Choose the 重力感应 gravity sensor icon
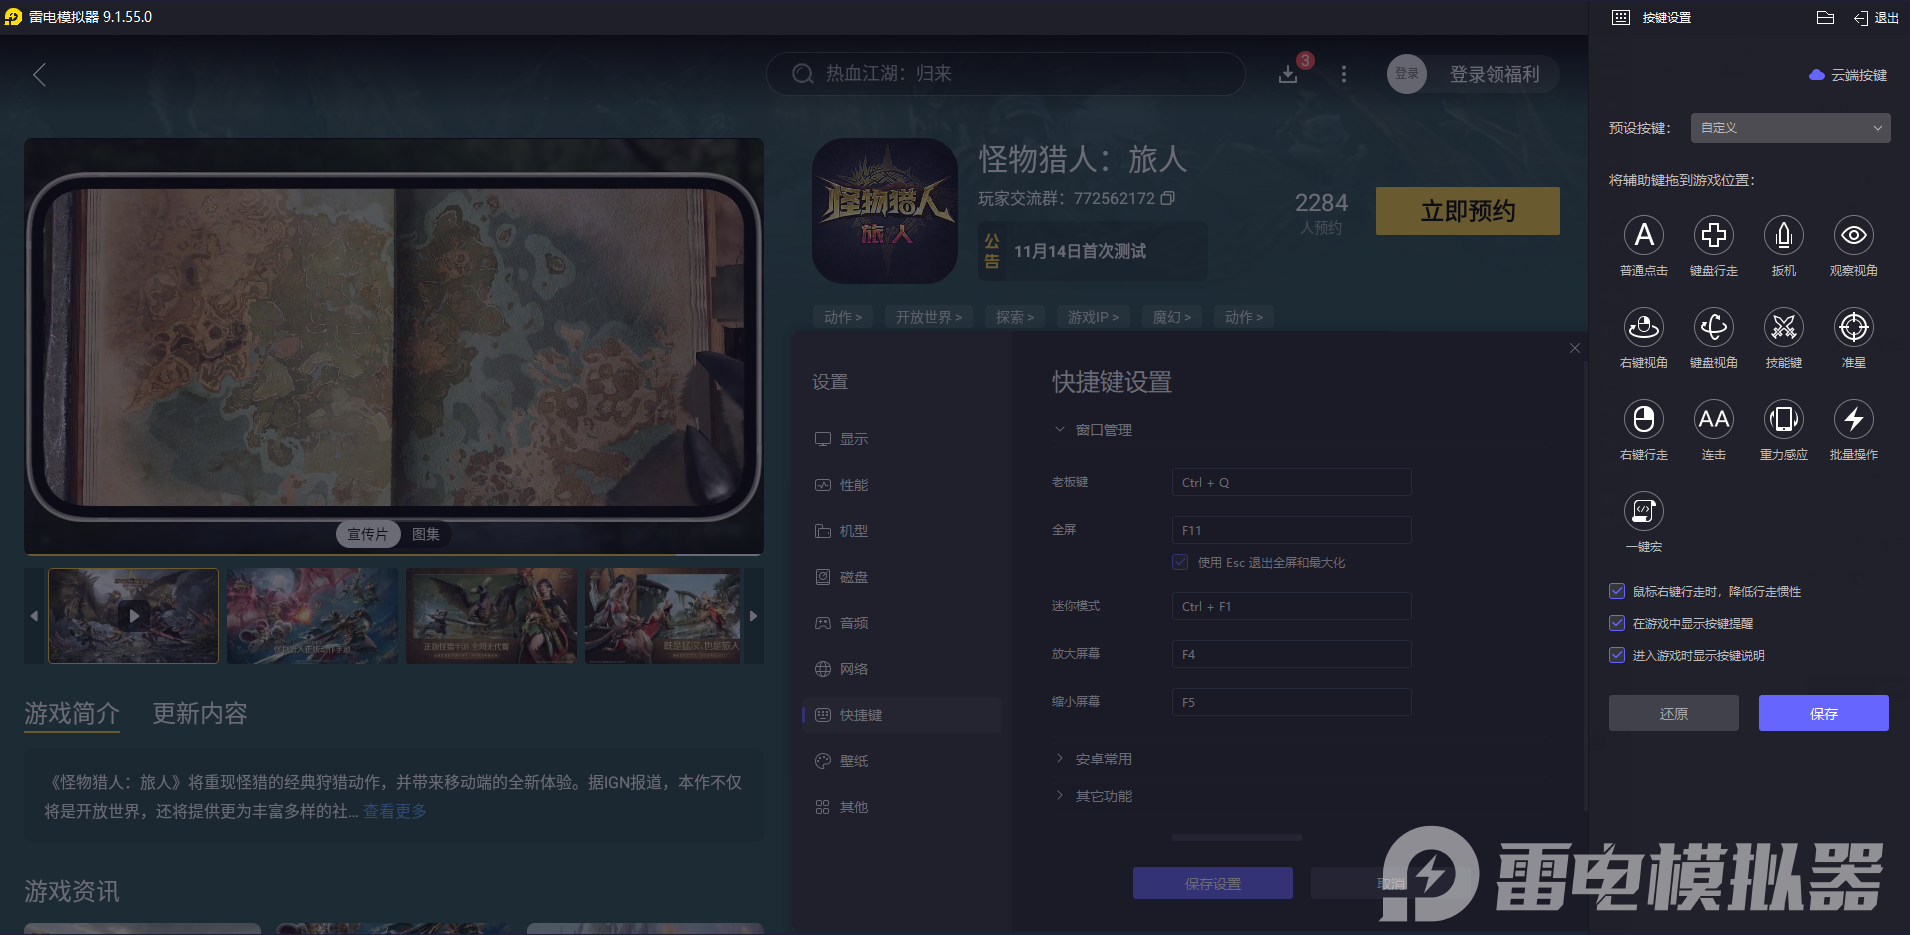The height and width of the screenshot is (935, 1910). 1784,420
